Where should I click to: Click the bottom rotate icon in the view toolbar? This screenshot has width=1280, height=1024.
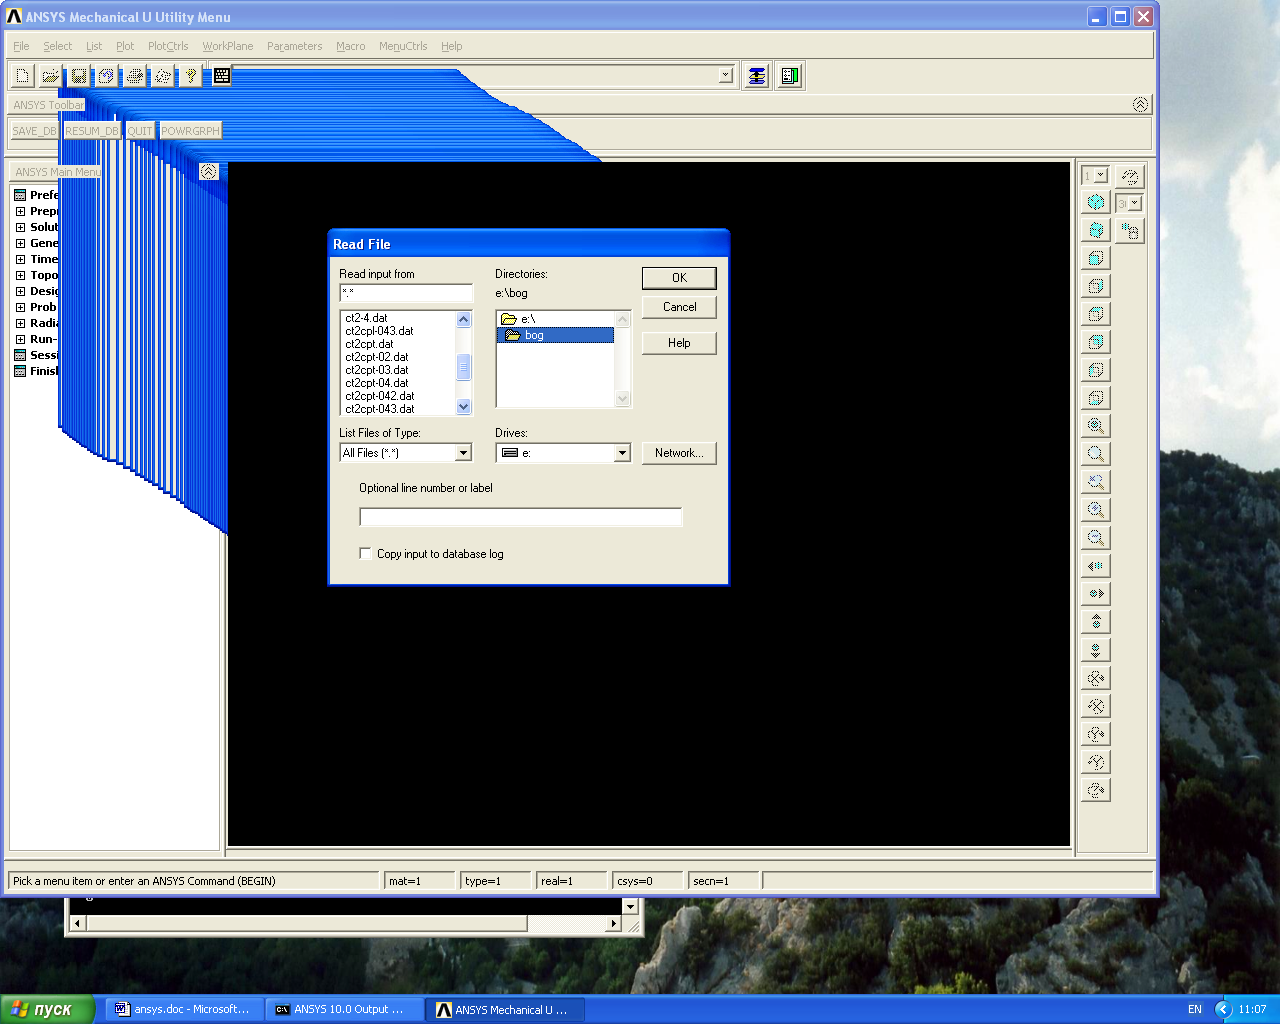[1096, 790]
